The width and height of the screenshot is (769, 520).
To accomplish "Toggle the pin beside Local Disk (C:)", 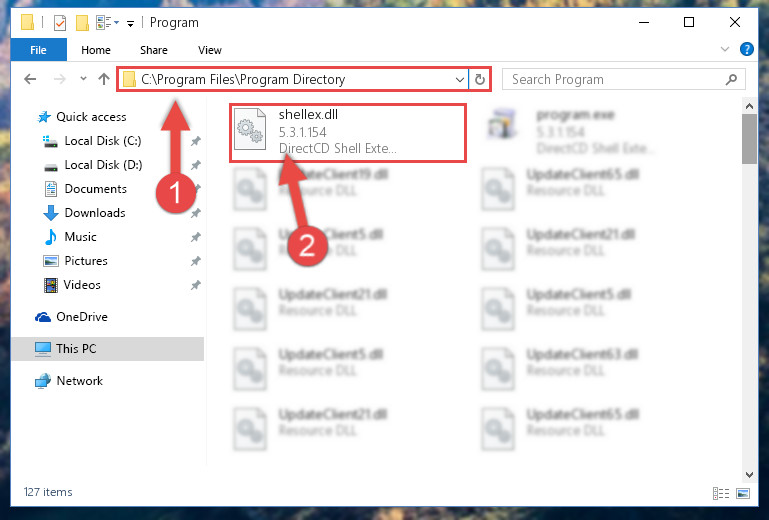I will coord(195,141).
